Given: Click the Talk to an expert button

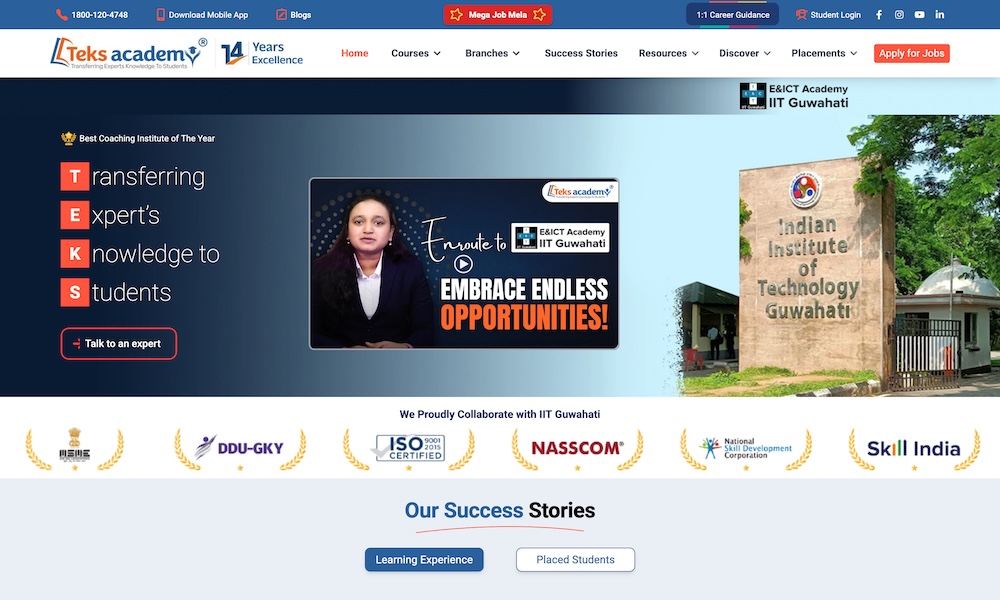Looking at the screenshot, I should point(118,343).
